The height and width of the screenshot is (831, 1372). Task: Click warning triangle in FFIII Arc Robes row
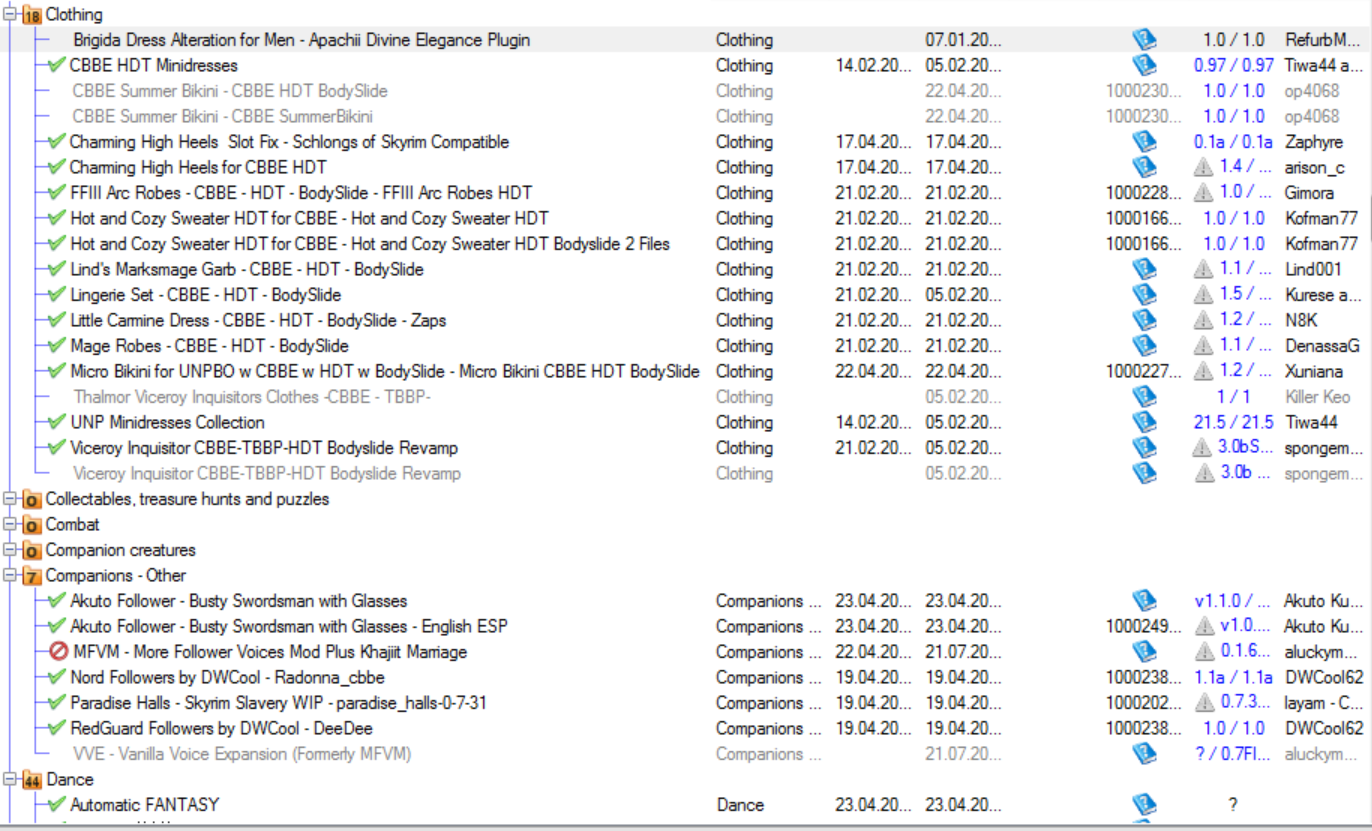tap(1203, 193)
